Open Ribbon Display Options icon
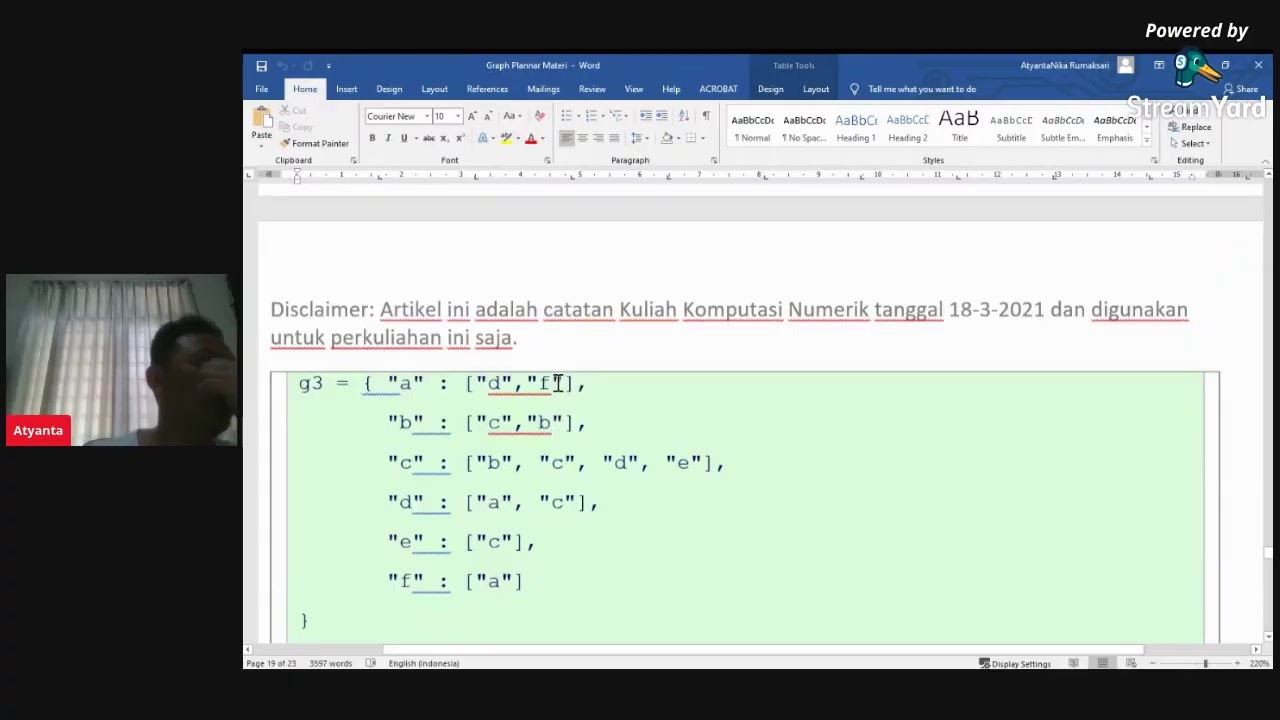Viewport: 1280px width, 720px height. (x=1159, y=65)
